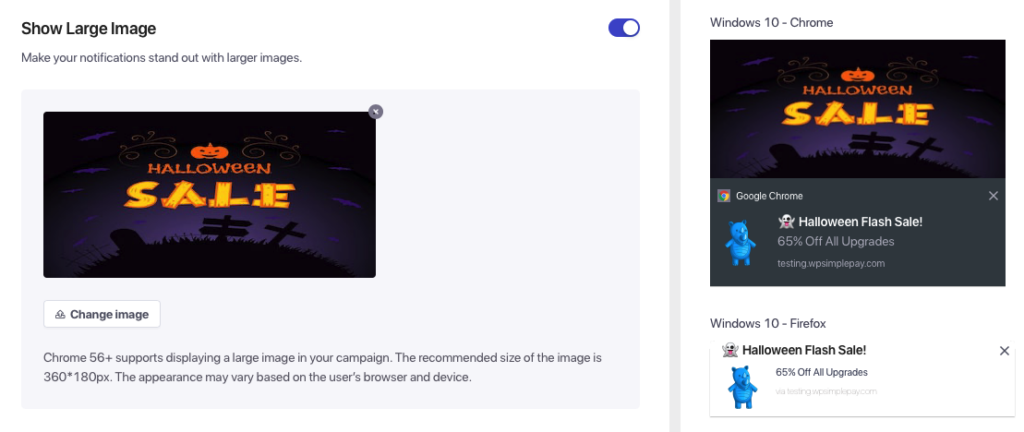Click the 65% Off message in Chrome preview
1024x432 pixels.
point(835,241)
